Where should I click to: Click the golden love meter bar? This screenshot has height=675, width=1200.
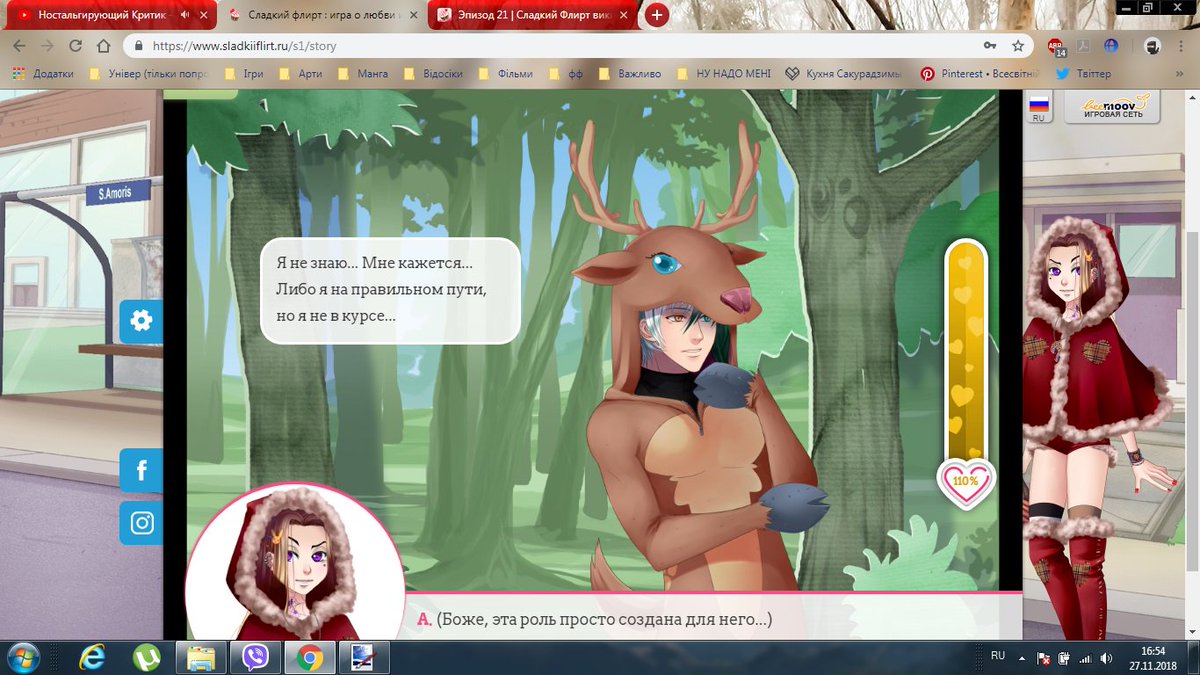[x=965, y=350]
